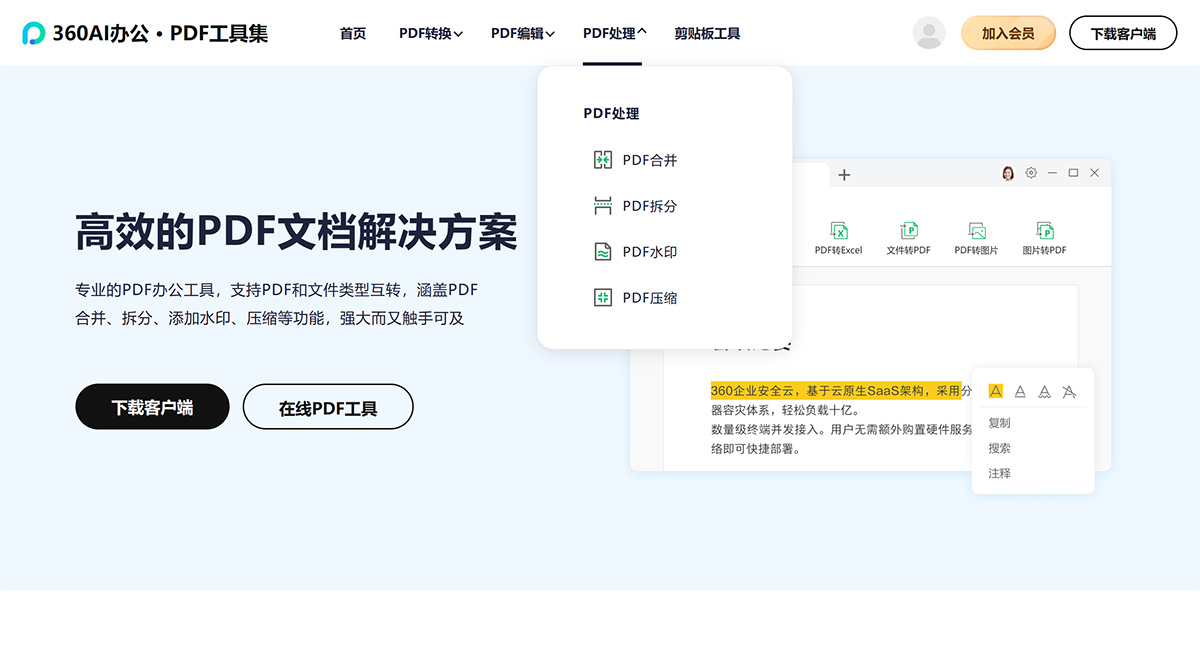Select the PDF水印 watermark icon
1200x659 pixels.
pos(602,252)
